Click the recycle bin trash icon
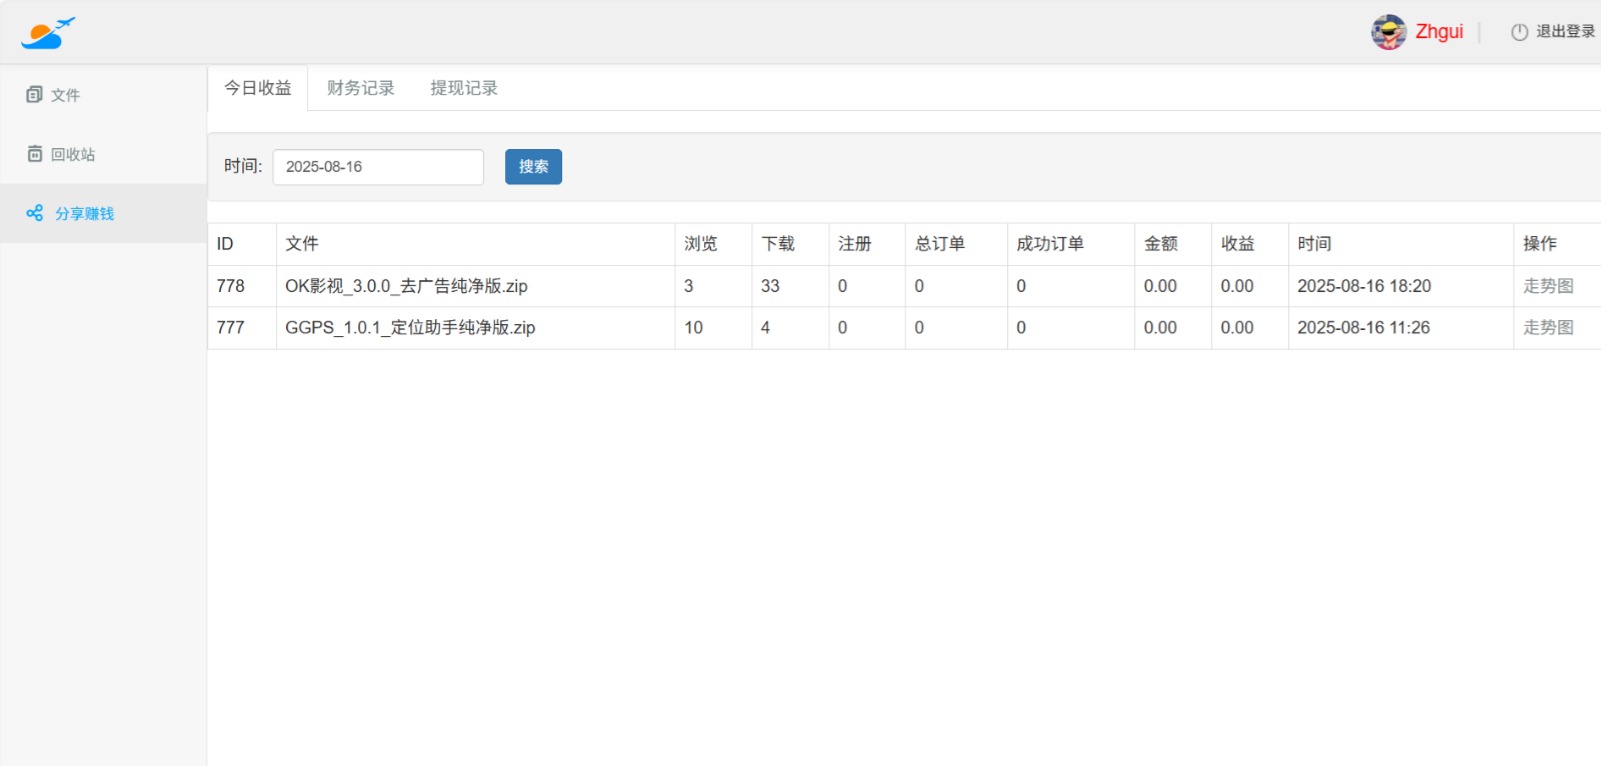Viewport: 1601px width, 766px height. 34,154
